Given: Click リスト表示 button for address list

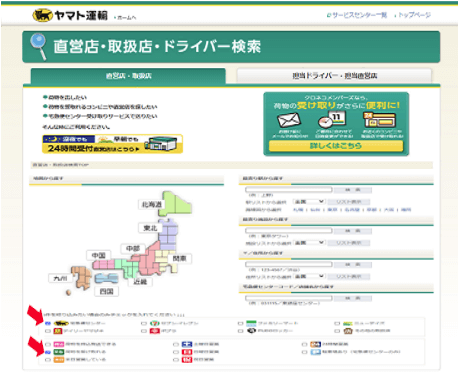Looking at the screenshot, I should 349,277.
